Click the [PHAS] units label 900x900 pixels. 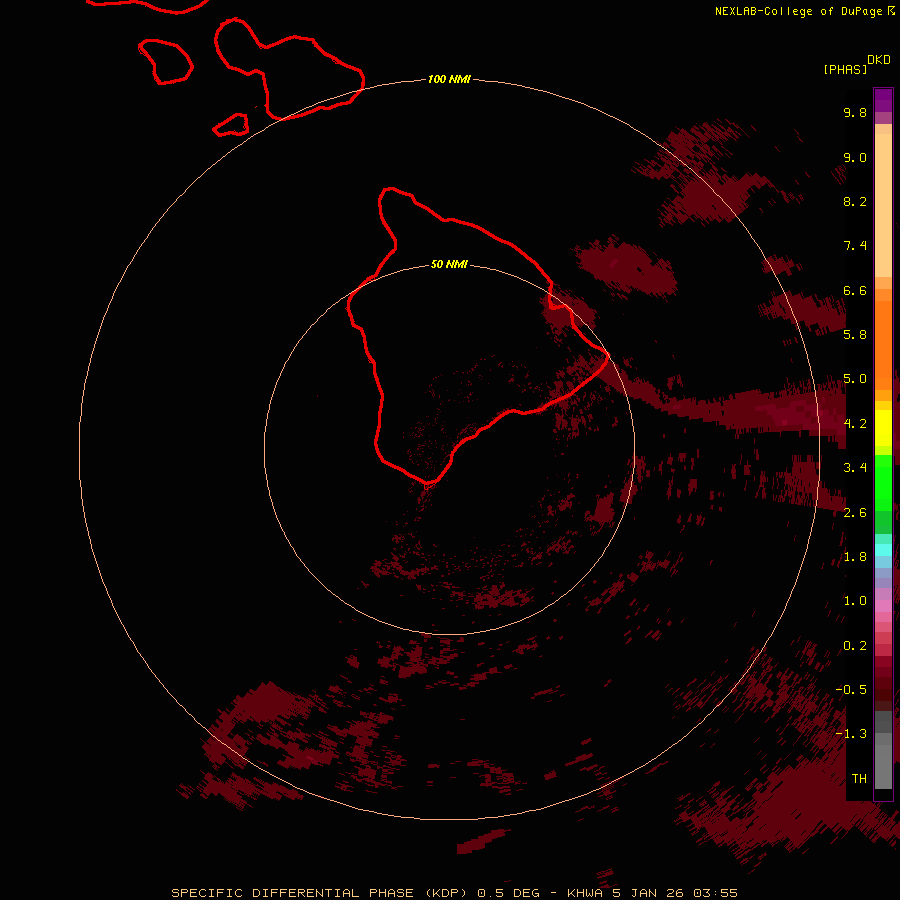tap(845, 69)
